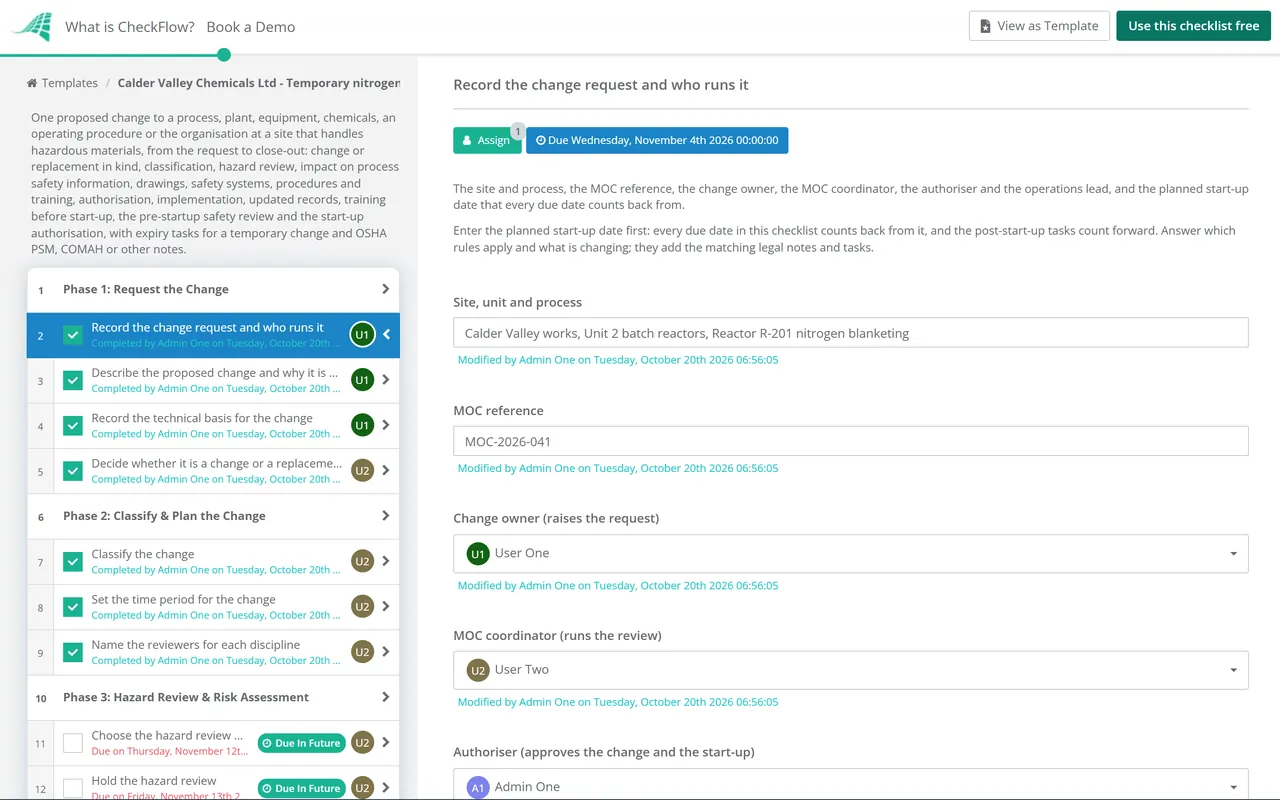
Task: Open the Authoriser dropdown showing Admin One
Action: pyautogui.click(x=850, y=786)
